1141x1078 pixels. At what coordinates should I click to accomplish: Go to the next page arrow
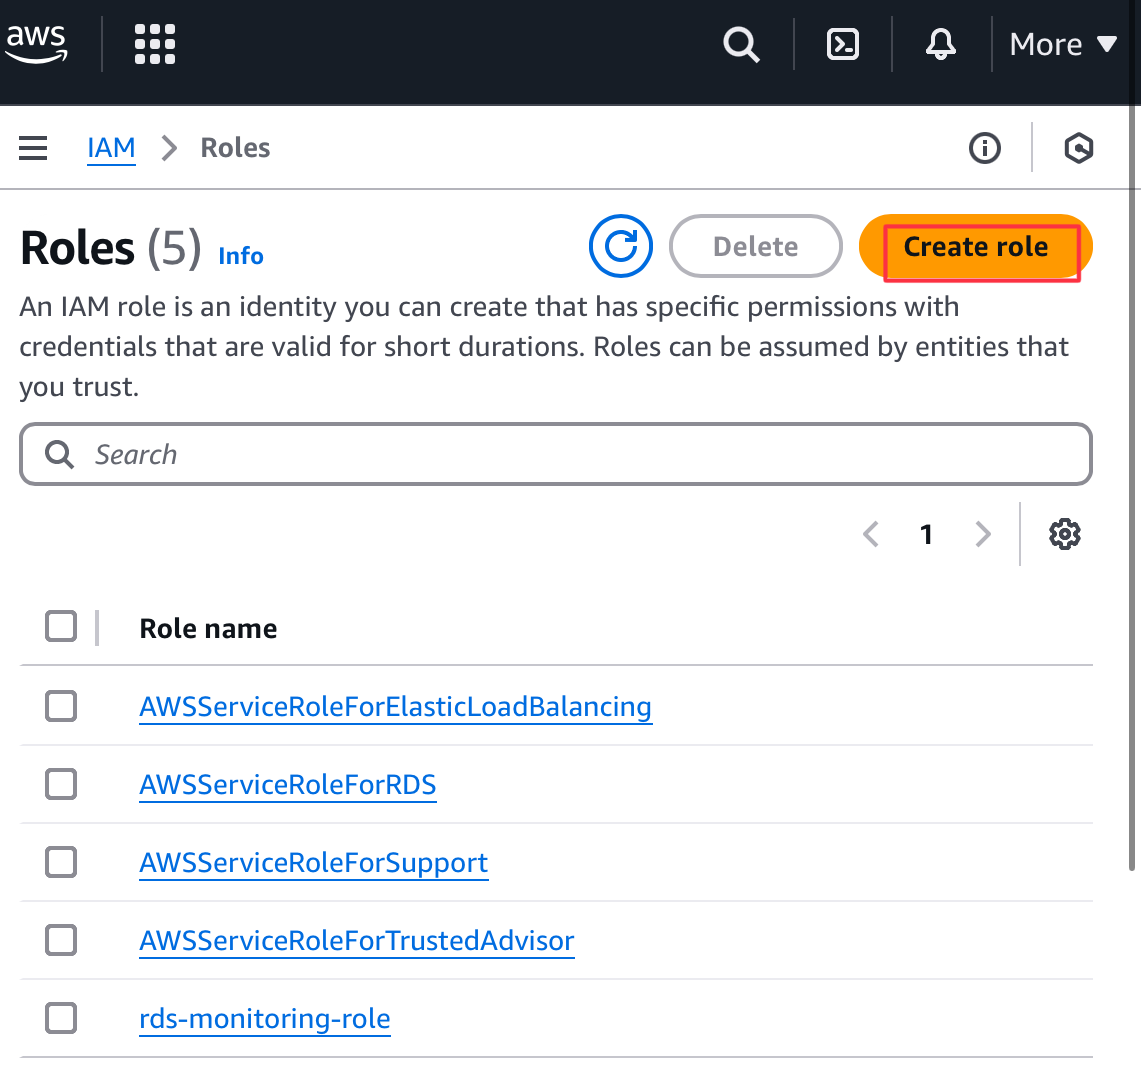[983, 534]
